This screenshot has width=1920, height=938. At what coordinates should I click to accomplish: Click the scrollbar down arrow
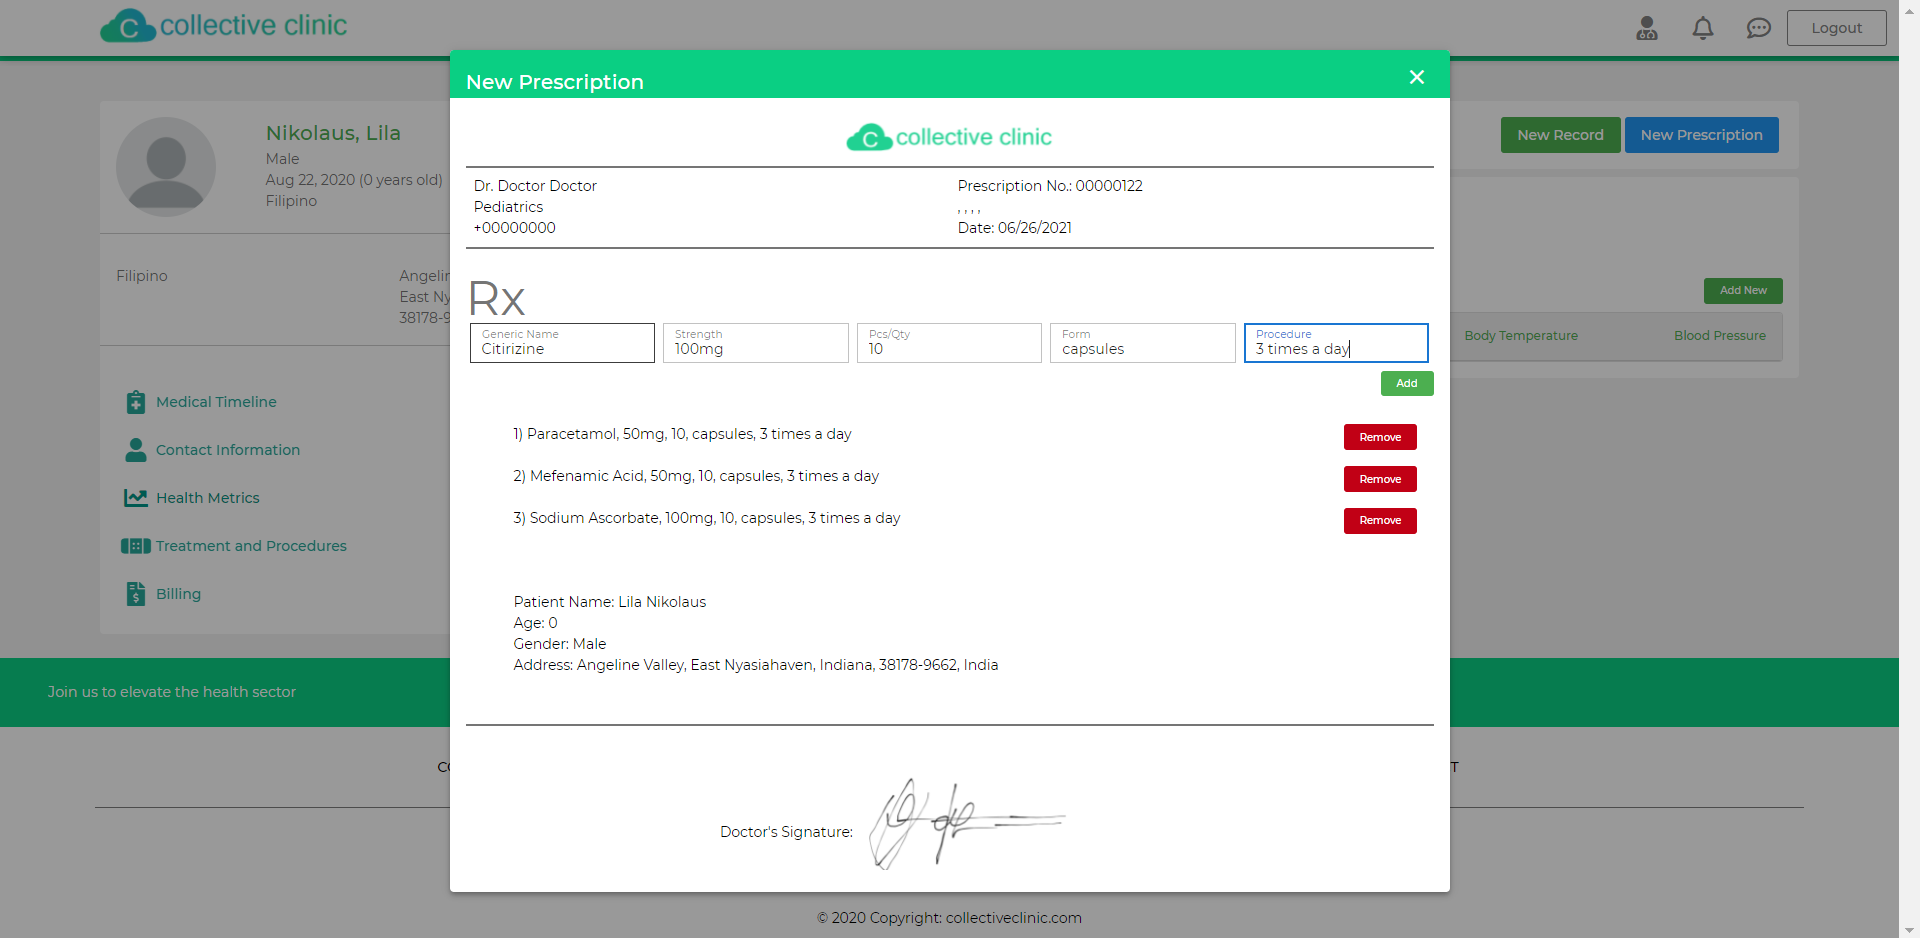tap(1910, 930)
